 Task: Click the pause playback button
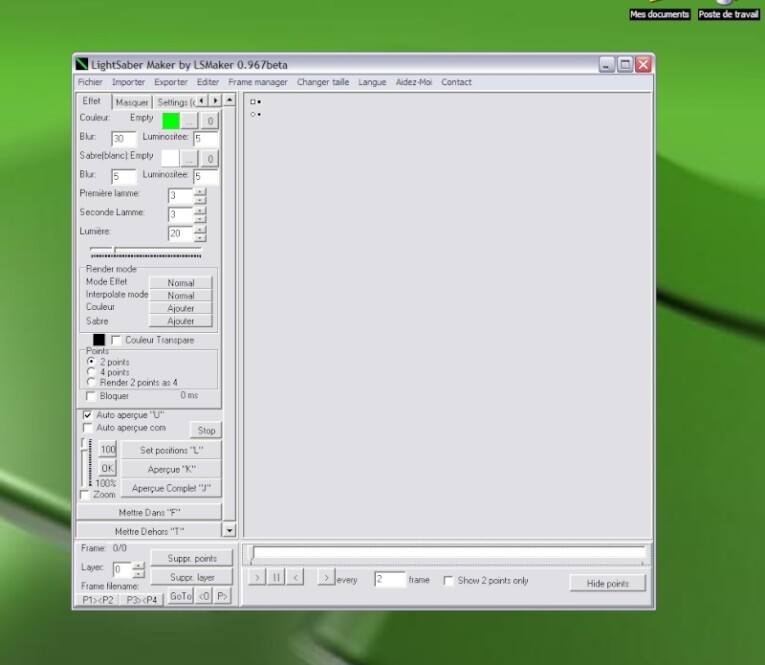tap(276, 578)
